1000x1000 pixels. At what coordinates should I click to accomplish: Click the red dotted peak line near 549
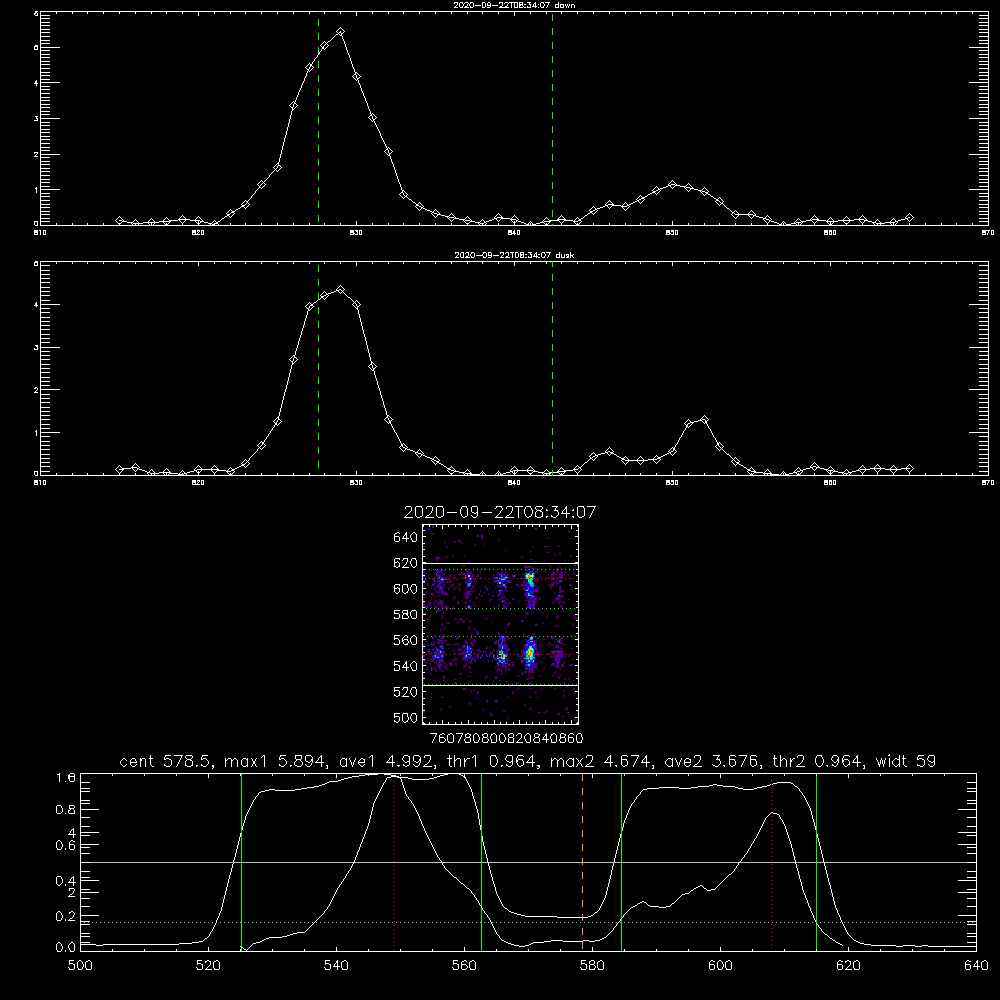(x=394, y=861)
